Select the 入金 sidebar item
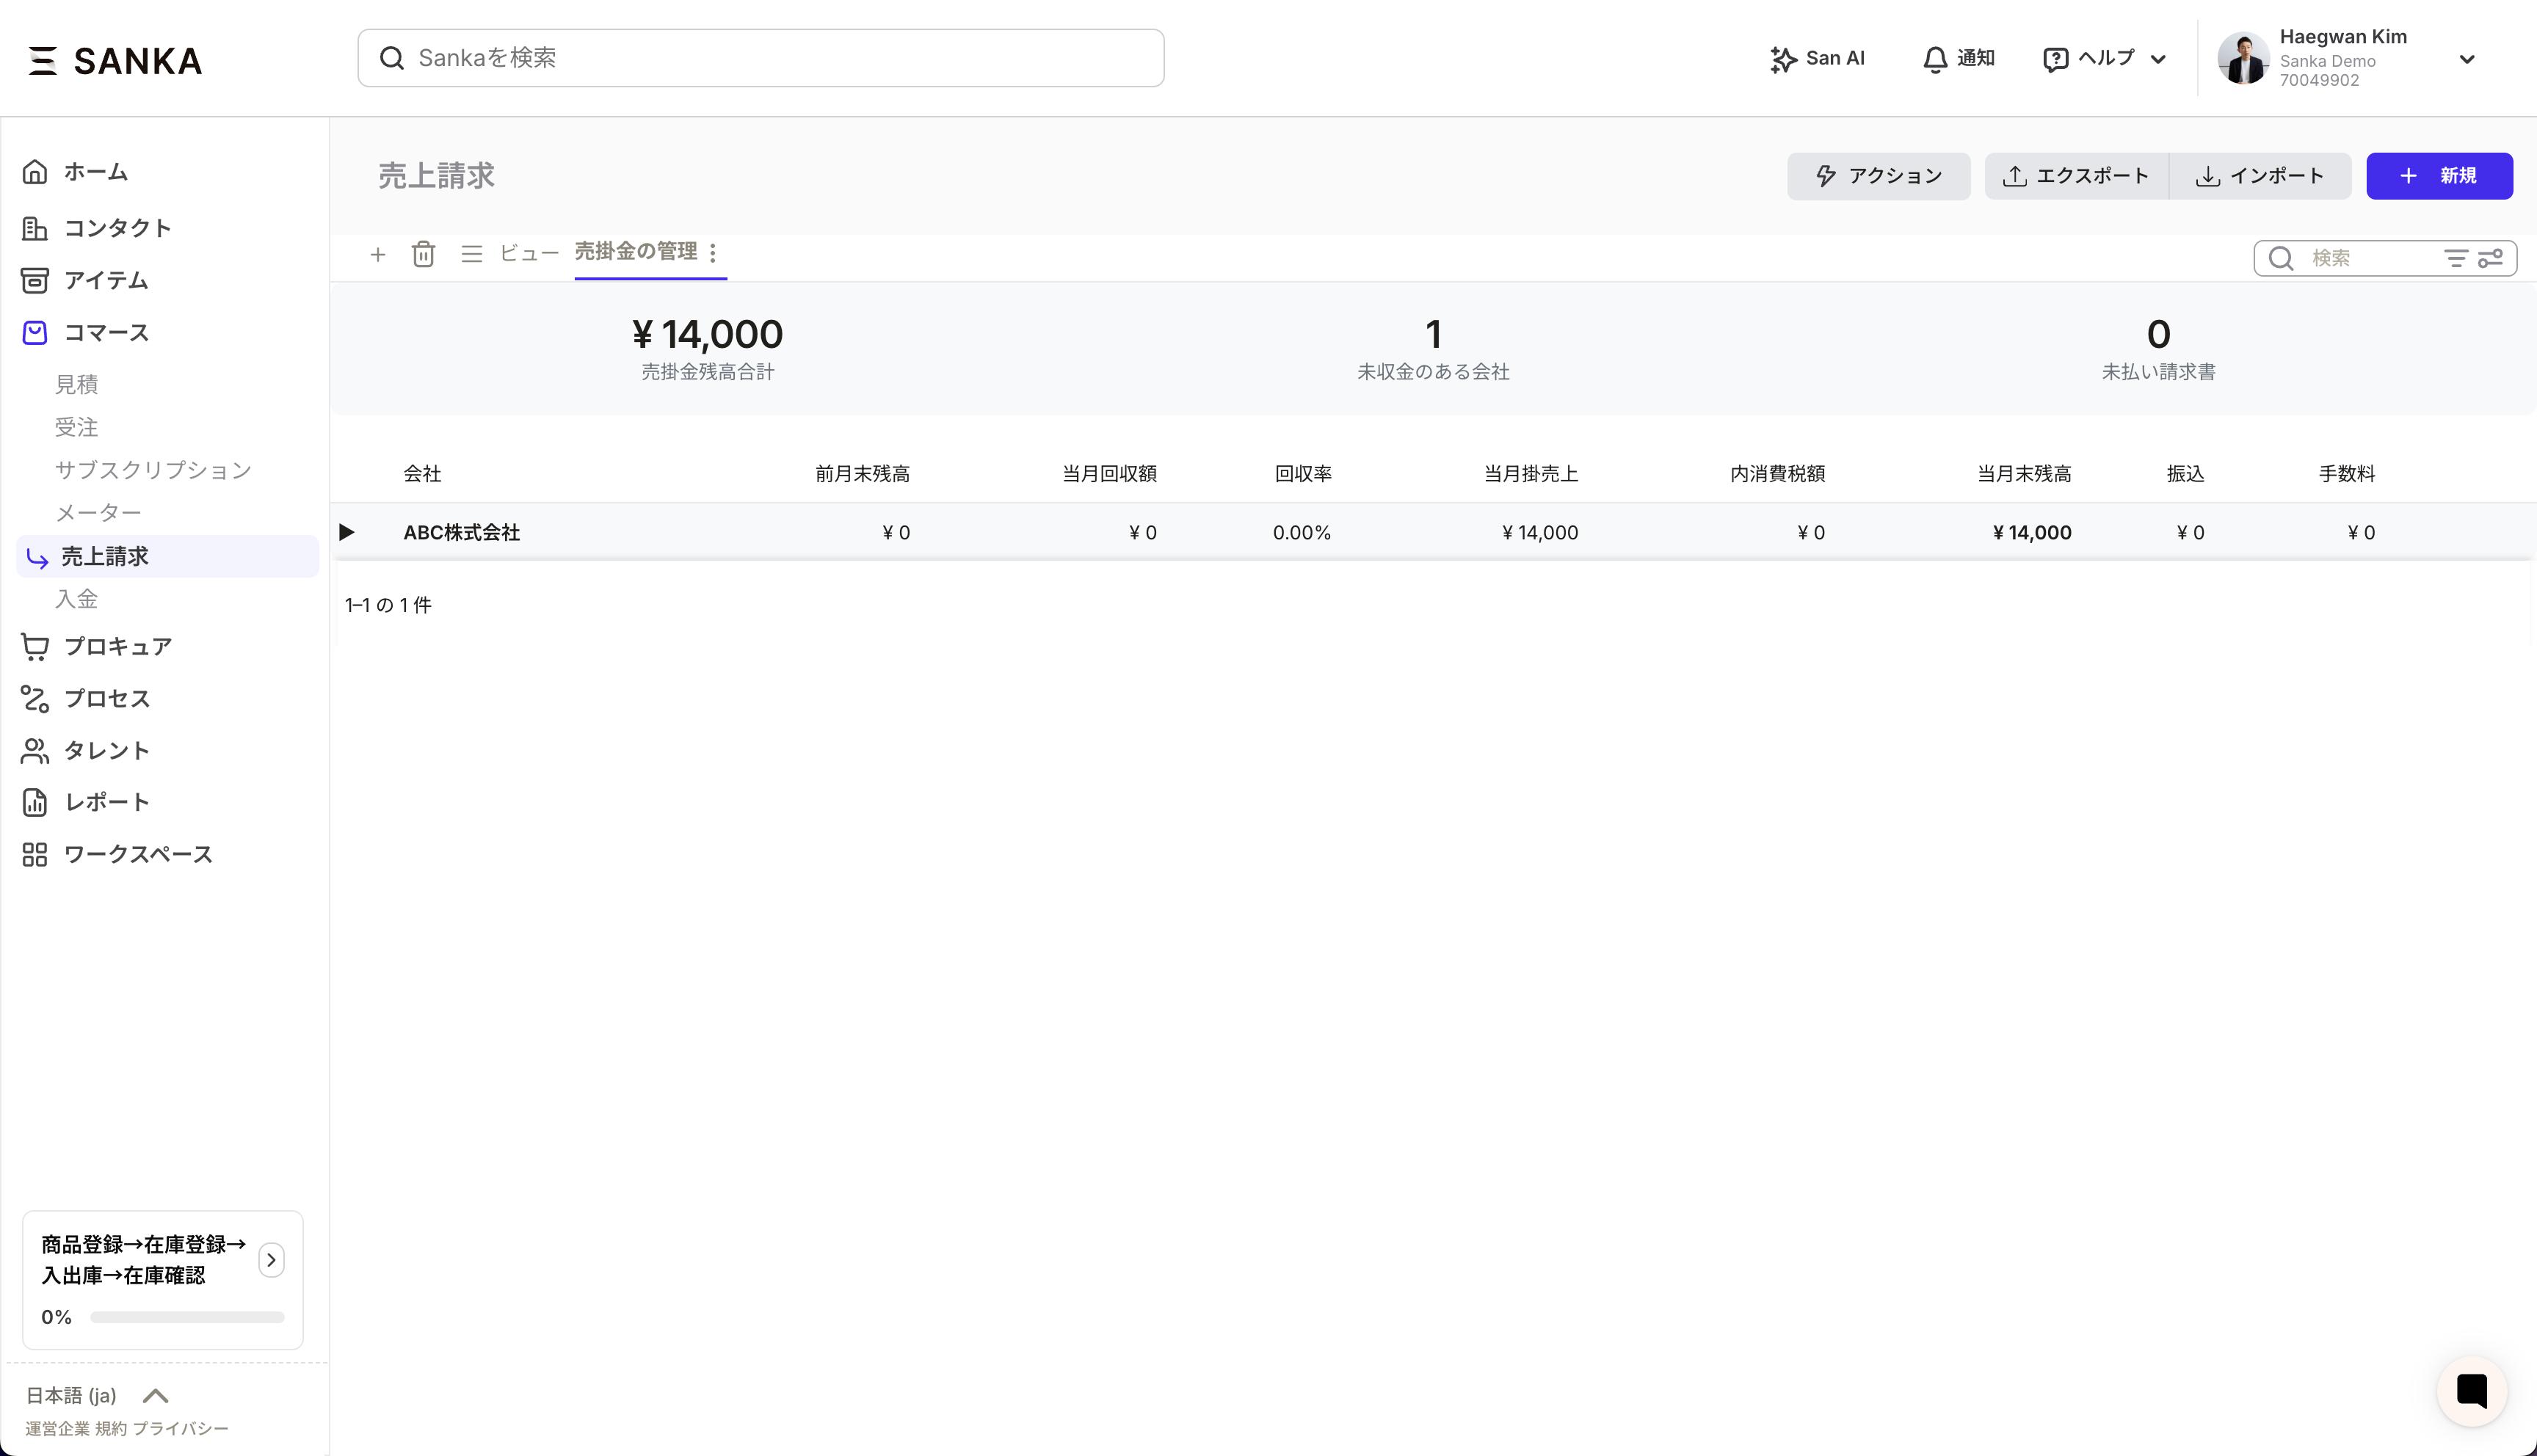 [x=77, y=599]
